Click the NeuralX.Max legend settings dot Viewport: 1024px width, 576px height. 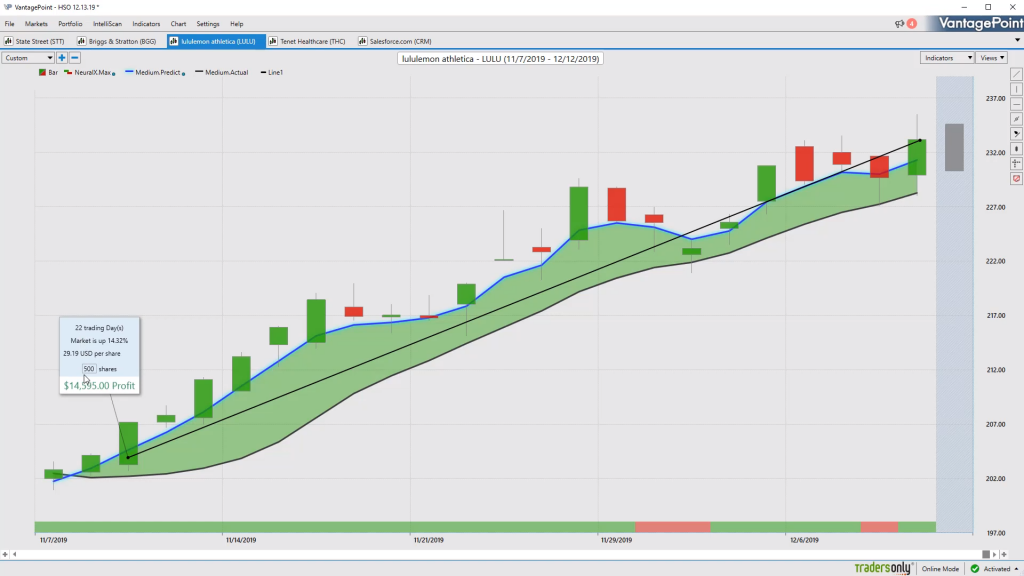point(114,74)
